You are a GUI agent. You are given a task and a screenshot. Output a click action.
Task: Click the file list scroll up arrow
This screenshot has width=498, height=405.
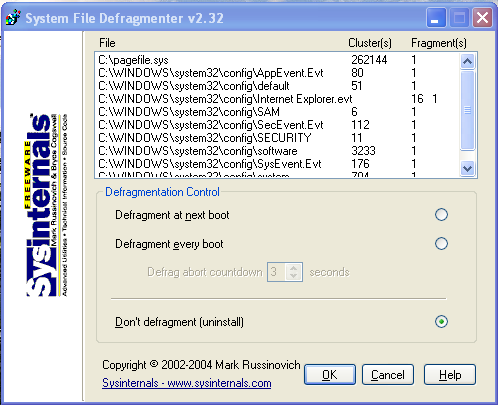(467, 61)
